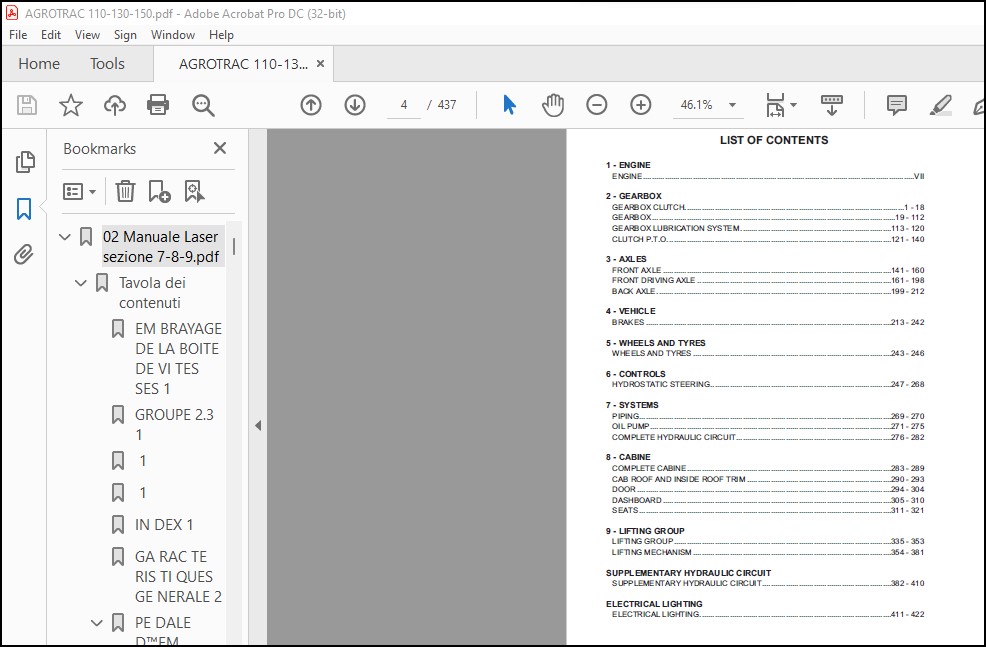Image resolution: width=986 pixels, height=647 pixels.
Task: Open the zoom percentage dropdown arrow
Action: [732, 105]
